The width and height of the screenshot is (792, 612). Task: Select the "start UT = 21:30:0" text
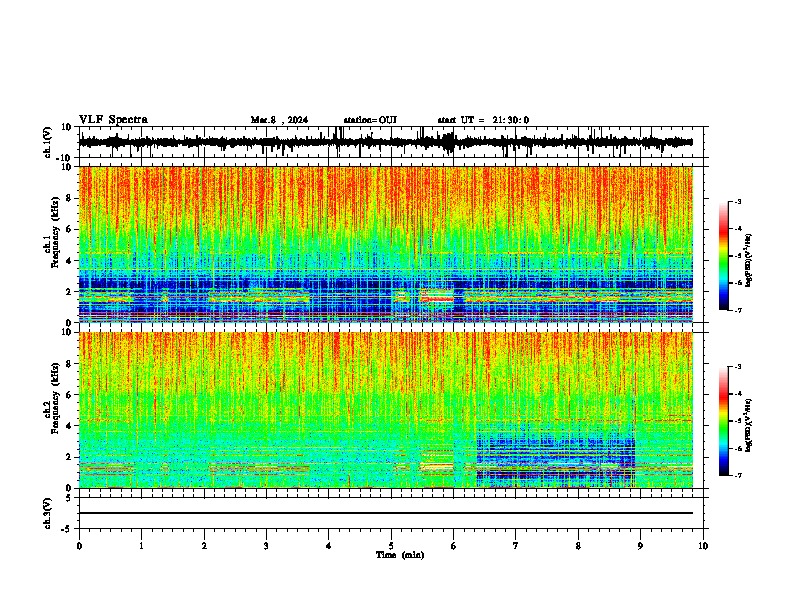[483, 120]
